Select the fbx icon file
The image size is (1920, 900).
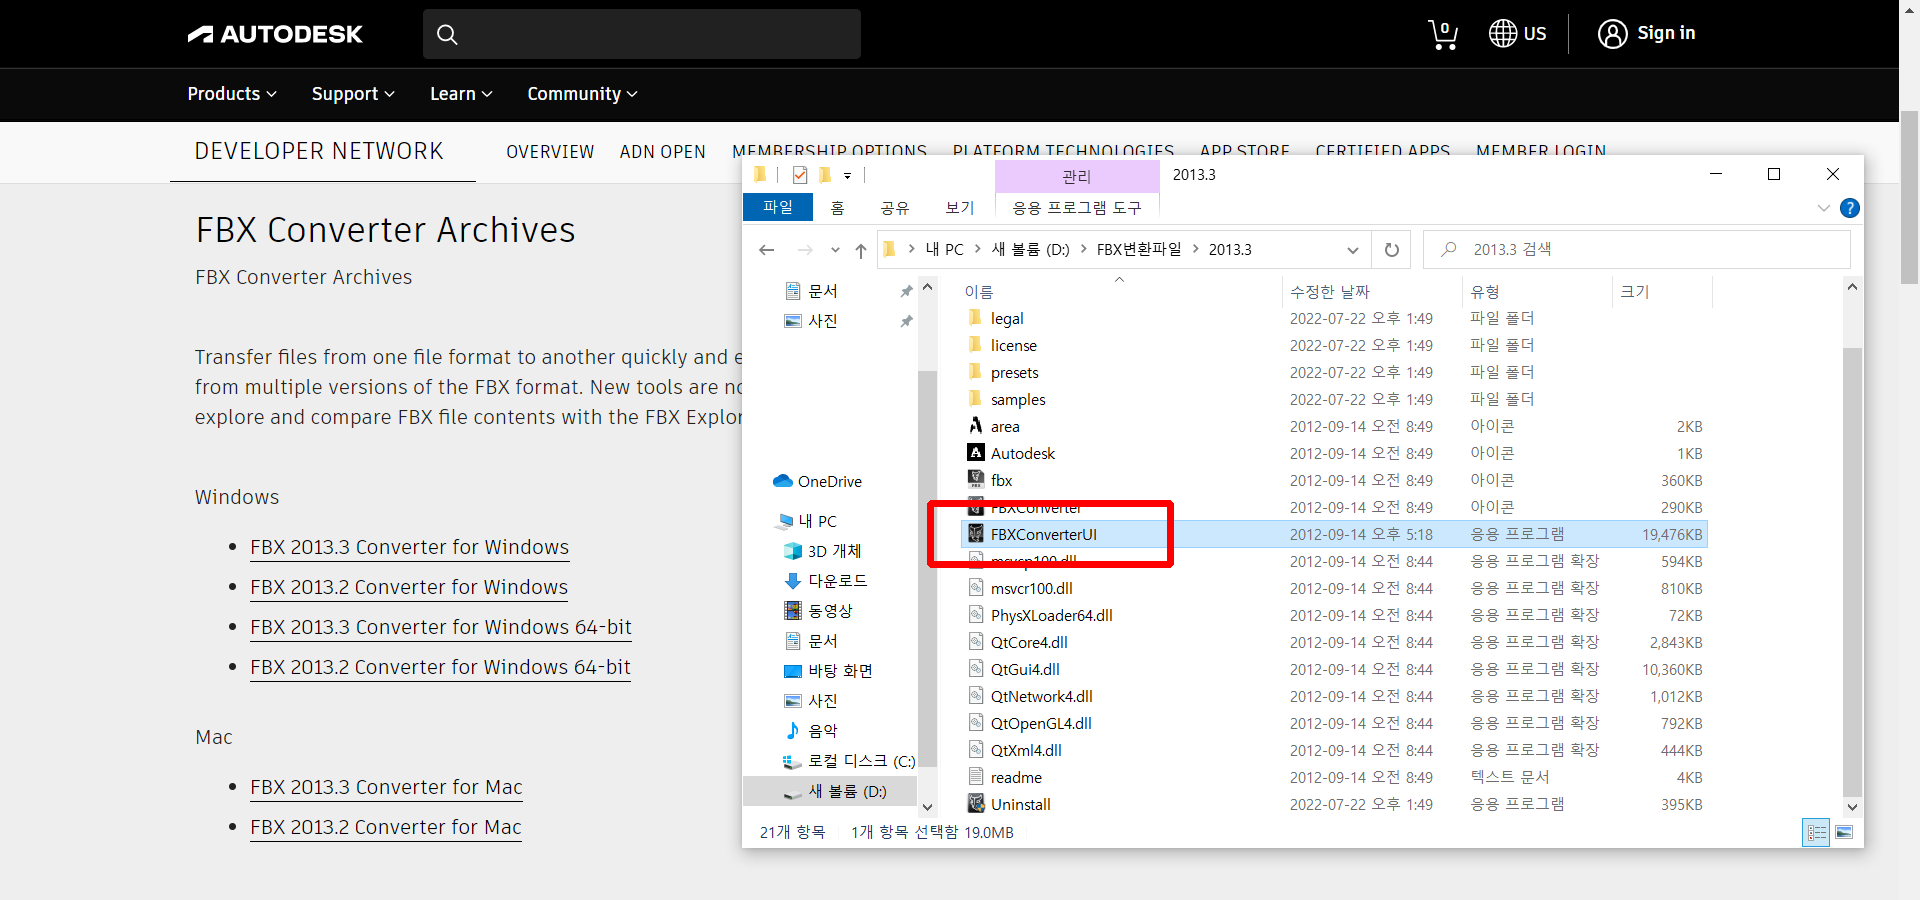1001,480
